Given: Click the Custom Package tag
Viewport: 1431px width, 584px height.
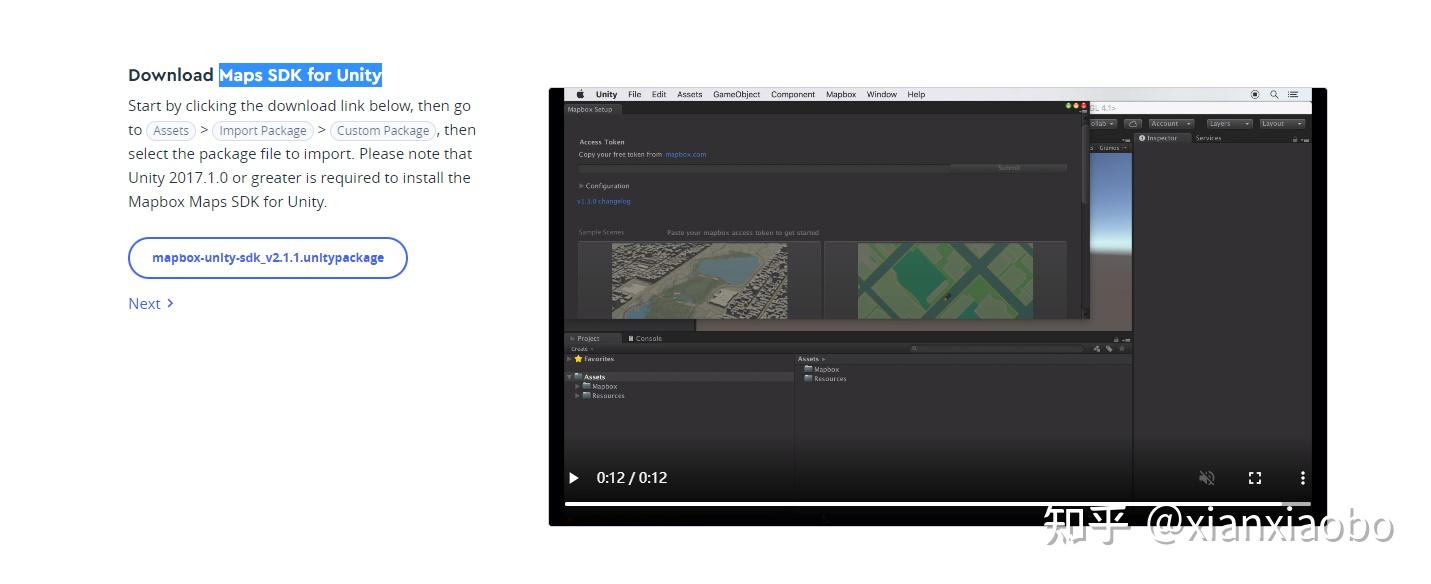Looking at the screenshot, I should [x=383, y=131].
